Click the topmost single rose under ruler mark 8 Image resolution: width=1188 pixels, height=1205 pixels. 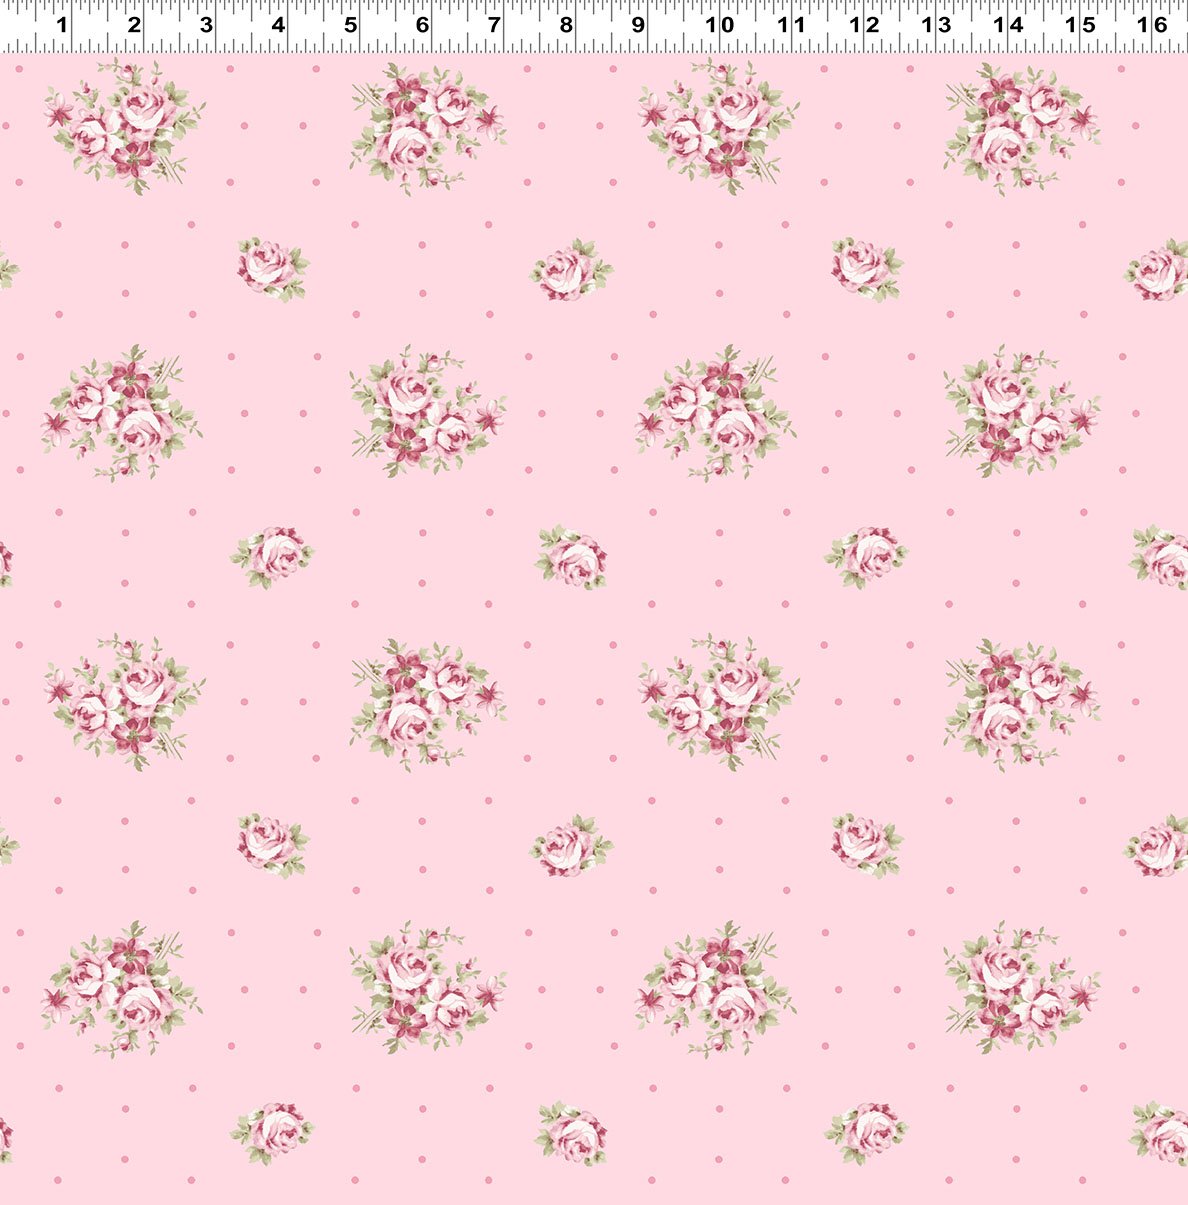pos(570,270)
